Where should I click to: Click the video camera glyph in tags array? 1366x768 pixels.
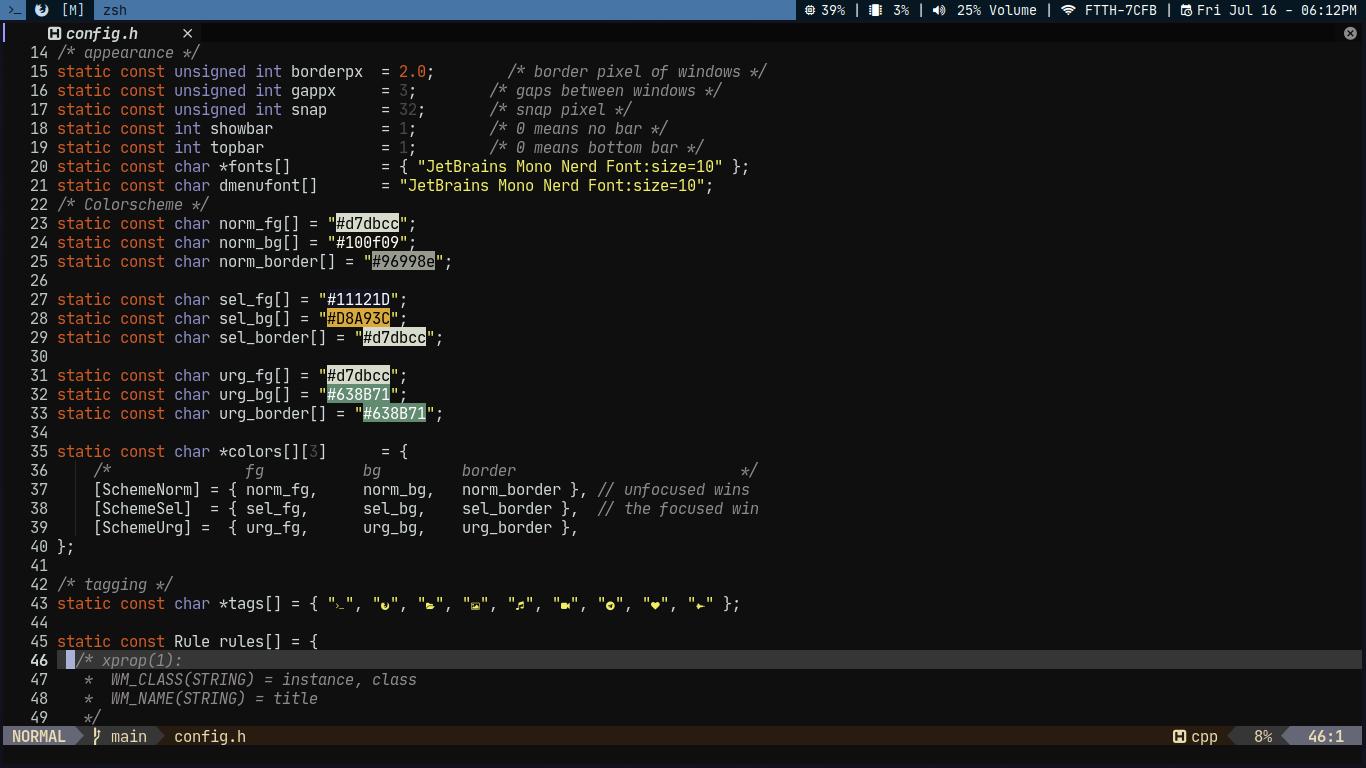pos(565,604)
